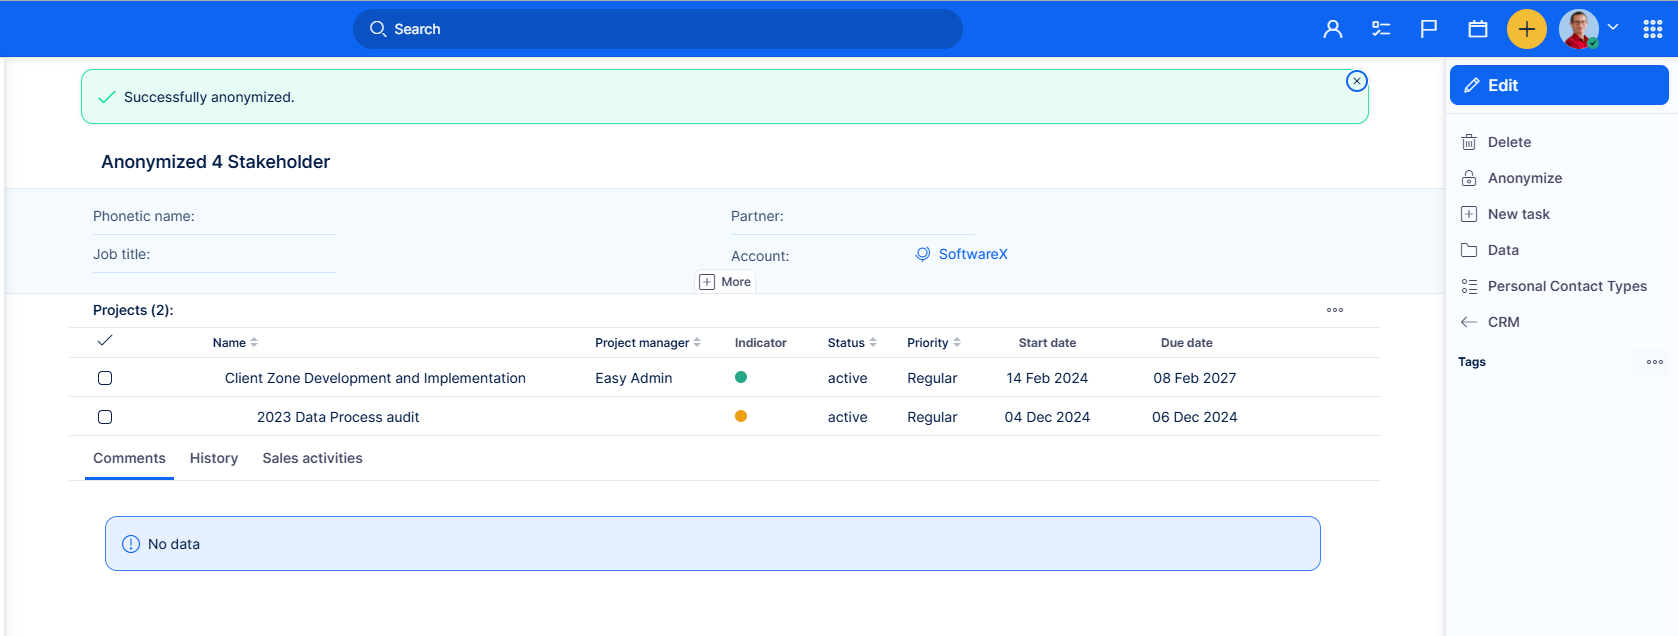This screenshot has width=1678, height=636.
Task: Switch to the Sales activities tab
Action: 312,458
